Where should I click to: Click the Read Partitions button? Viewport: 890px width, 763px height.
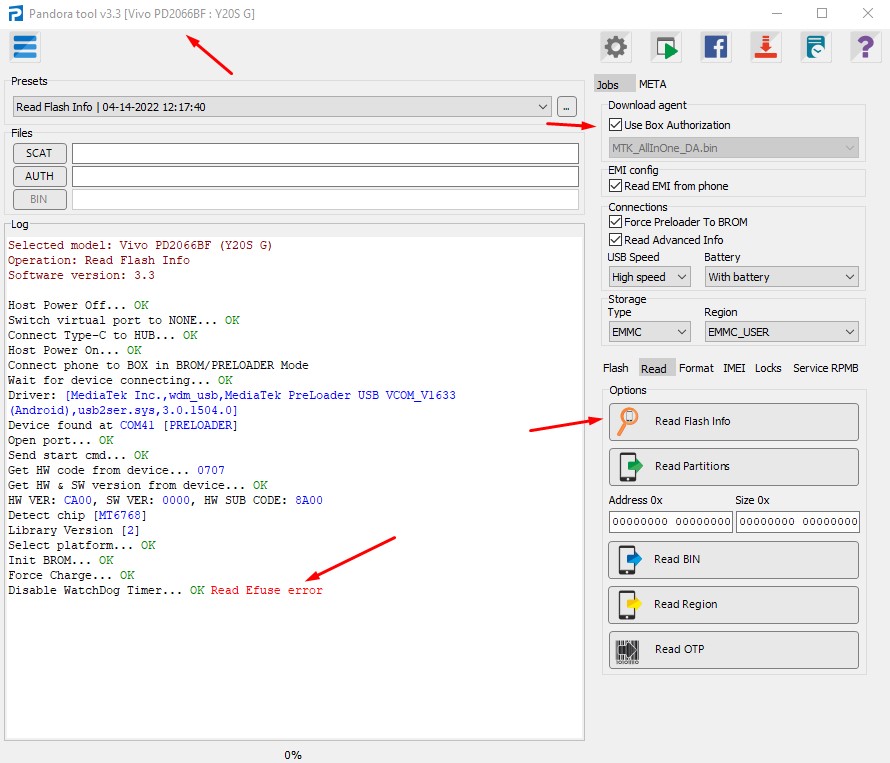(733, 467)
